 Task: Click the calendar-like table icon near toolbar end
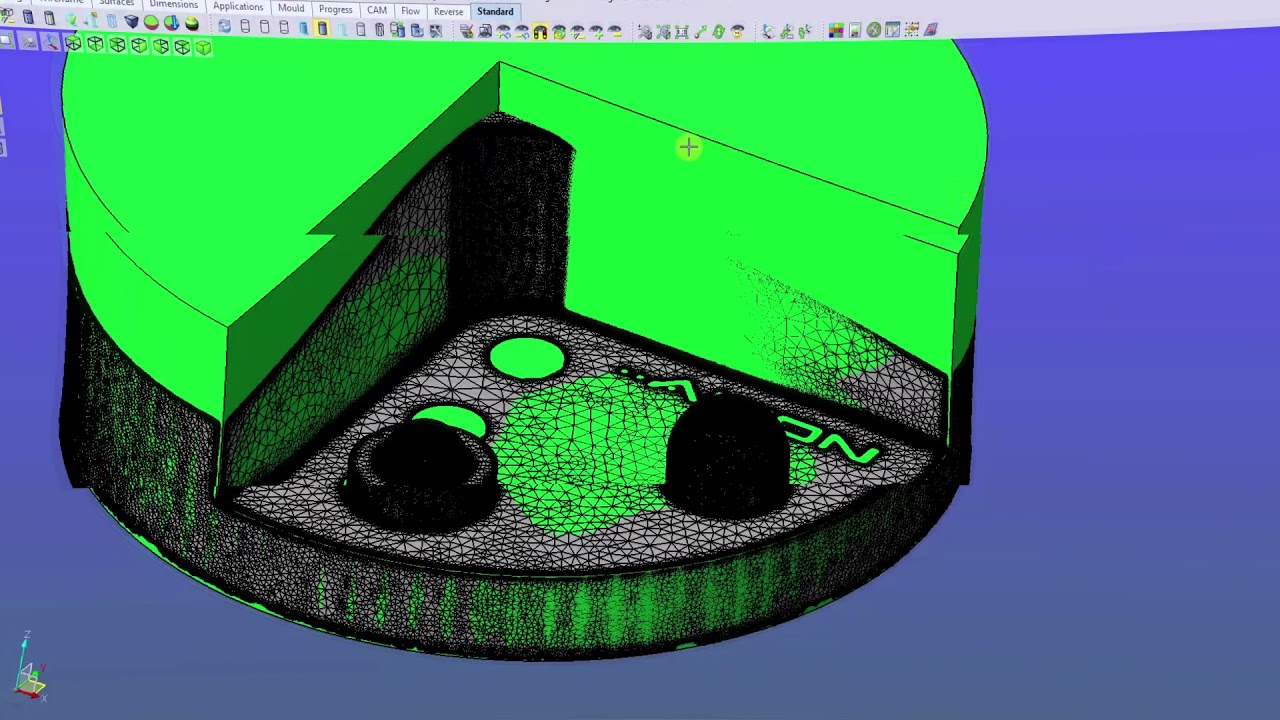pyautogui.click(x=892, y=30)
